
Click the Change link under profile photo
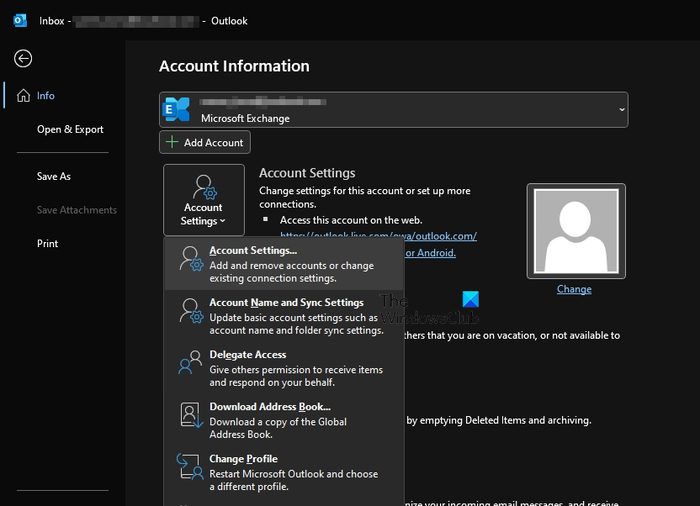coord(574,289)
